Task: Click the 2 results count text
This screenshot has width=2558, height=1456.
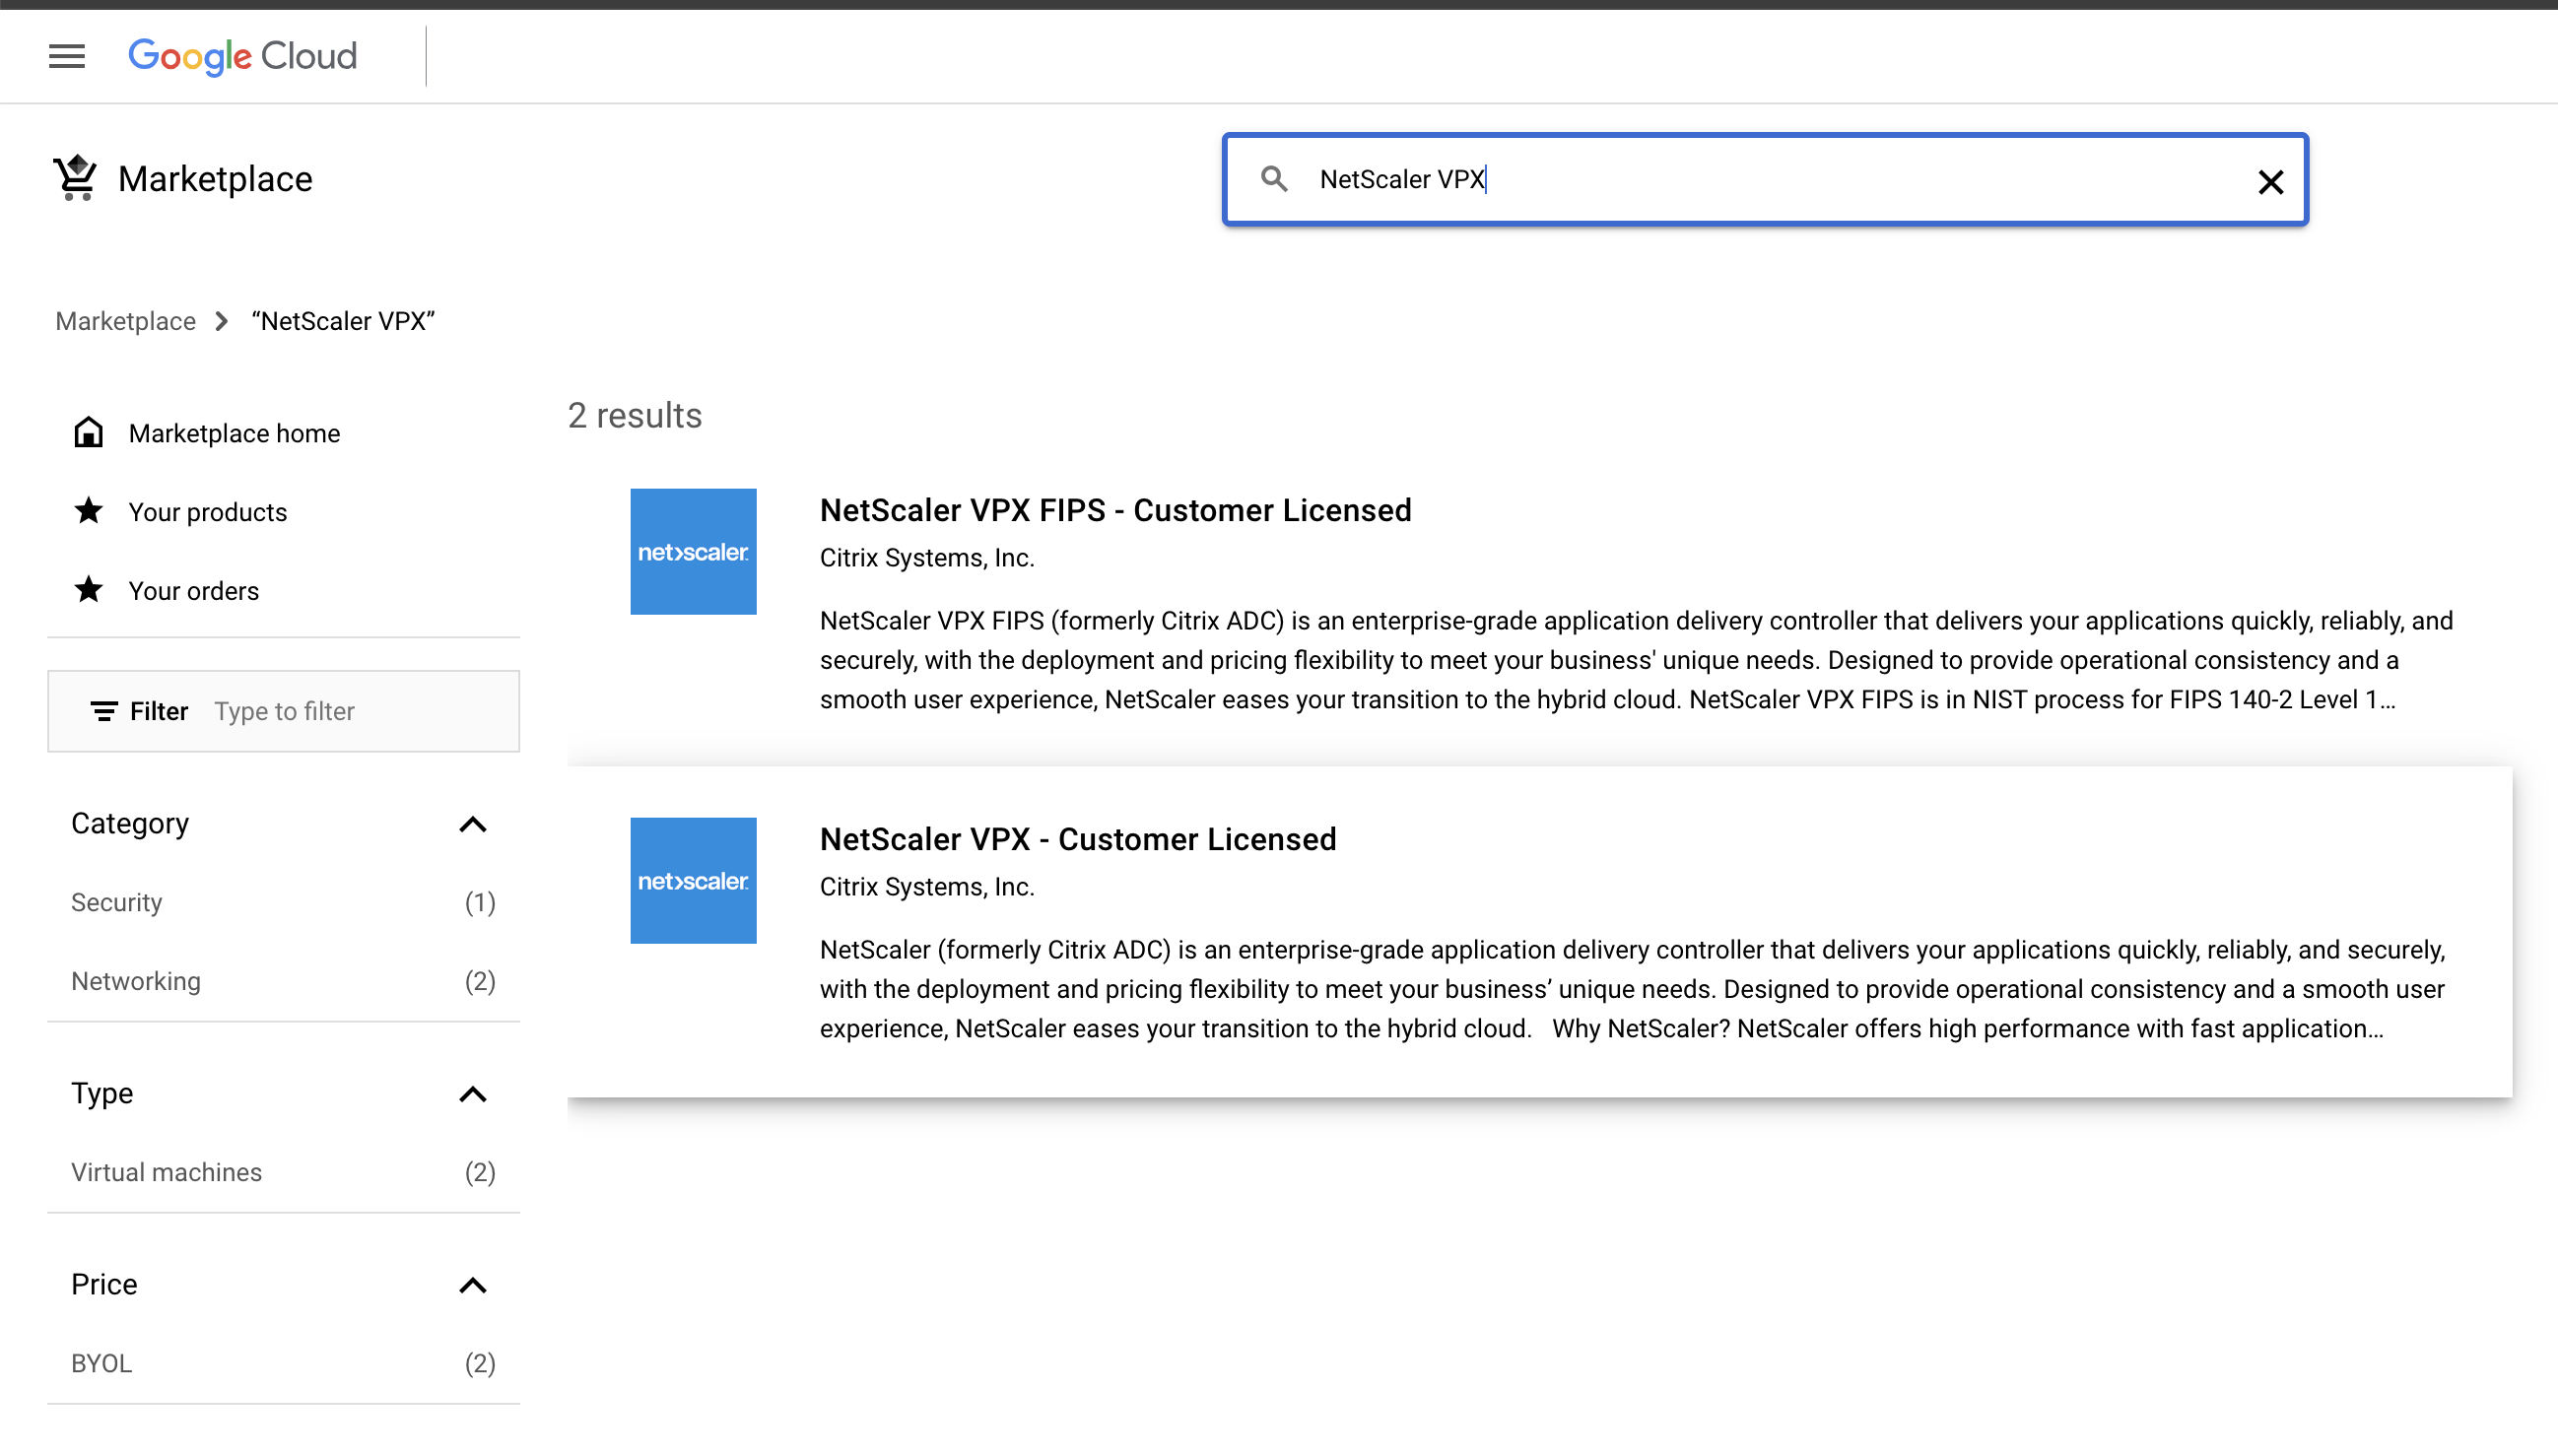Action: pos(634,415)
